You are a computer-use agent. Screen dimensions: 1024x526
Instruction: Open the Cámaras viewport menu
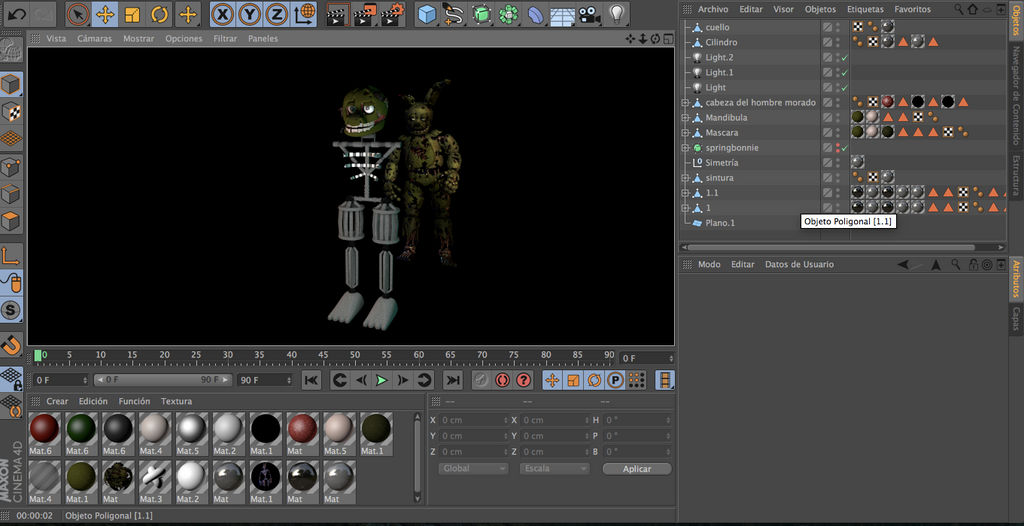pos(95,39)
